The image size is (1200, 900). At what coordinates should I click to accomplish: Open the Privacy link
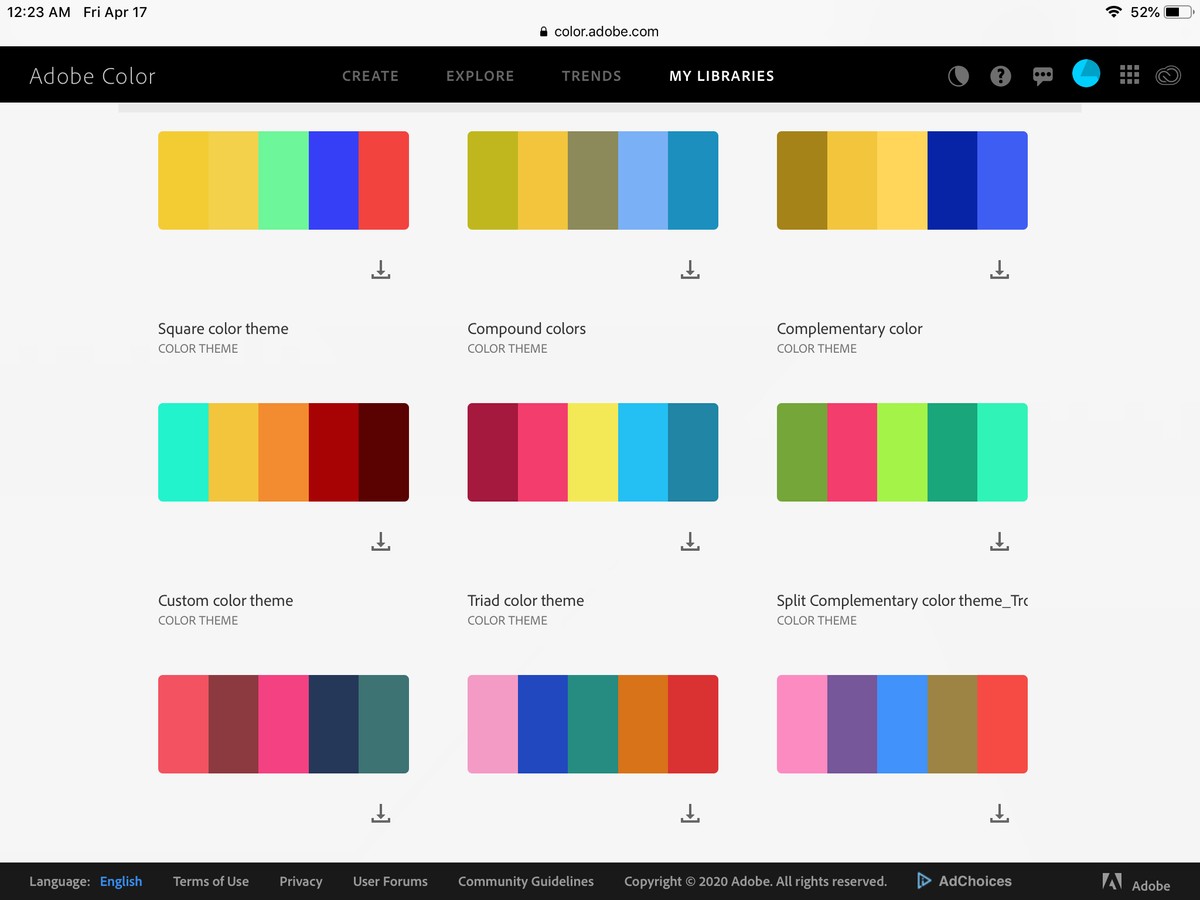[301, 881]
